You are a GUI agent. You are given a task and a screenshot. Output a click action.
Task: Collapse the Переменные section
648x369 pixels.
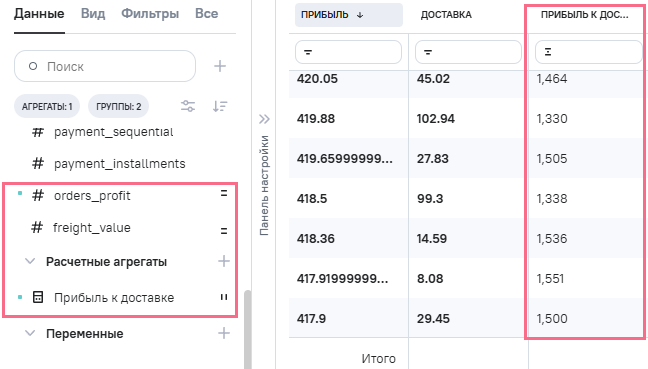coord(30,333)
